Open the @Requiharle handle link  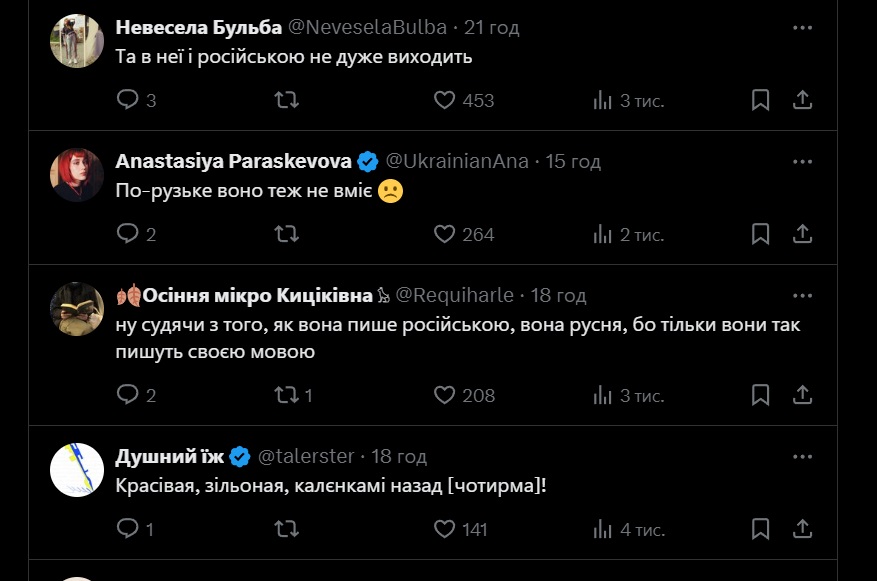point(455,296)
